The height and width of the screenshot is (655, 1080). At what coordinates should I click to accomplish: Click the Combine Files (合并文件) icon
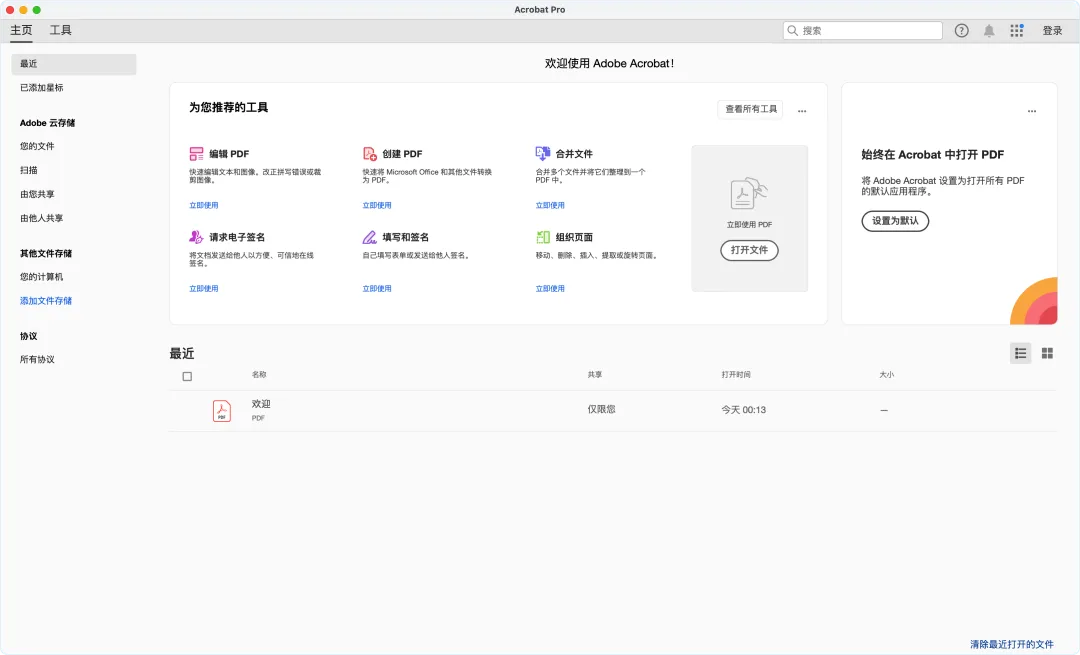(543, 154)
